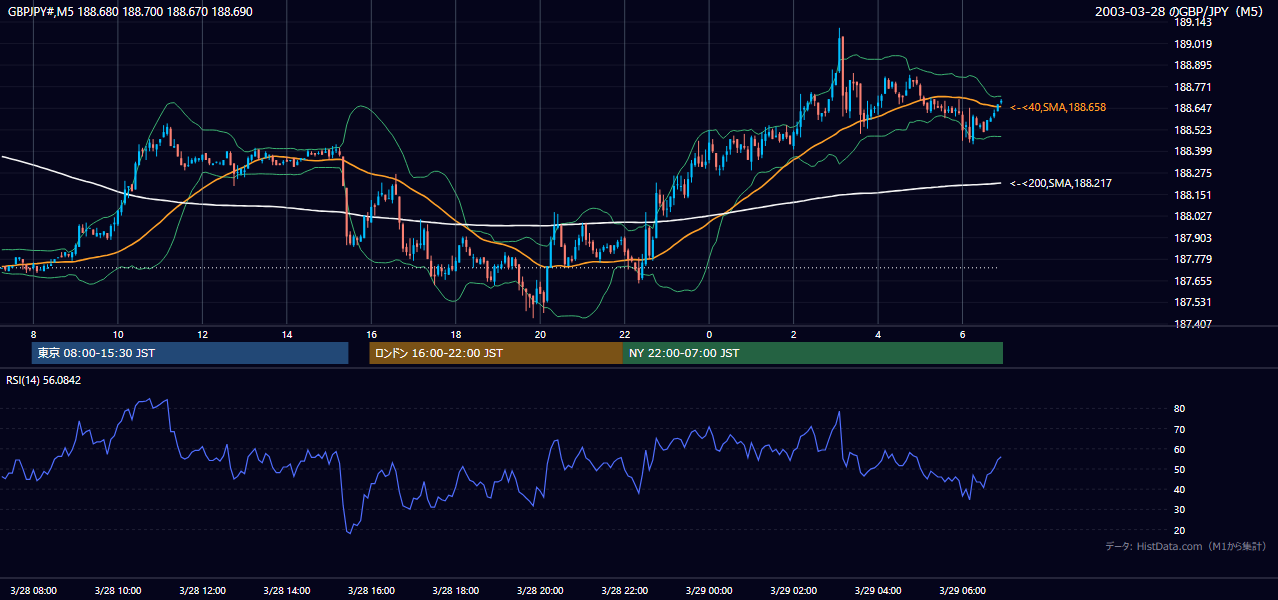This screenshot has width=1278, height=600.
Task: Click the London 16:00-22:00 JST session bar
Action: point(496,353)
